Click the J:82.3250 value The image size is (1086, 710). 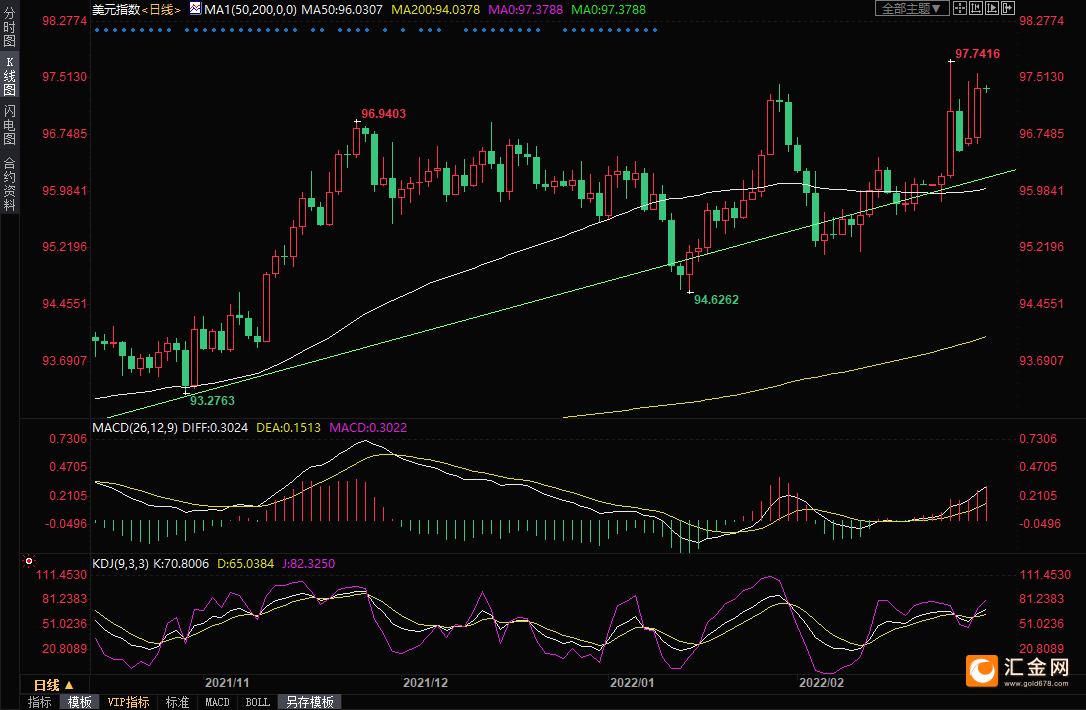point(309,564)
